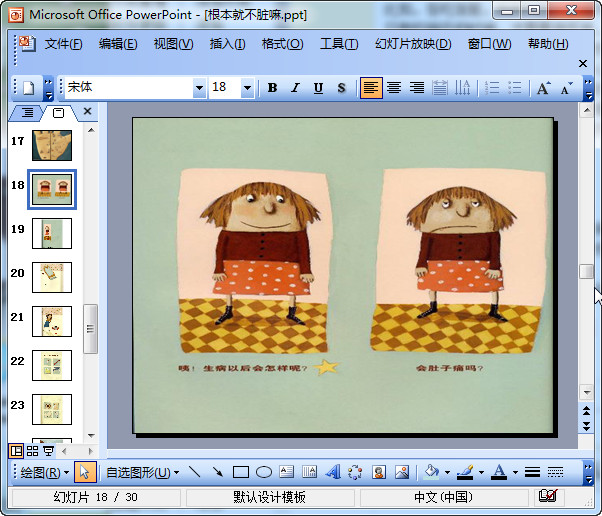Select the Arrow drawing tool
Image resolution: width=602 pixels, height=516 pixels.
pyautogui.click(x=218, y=472)
